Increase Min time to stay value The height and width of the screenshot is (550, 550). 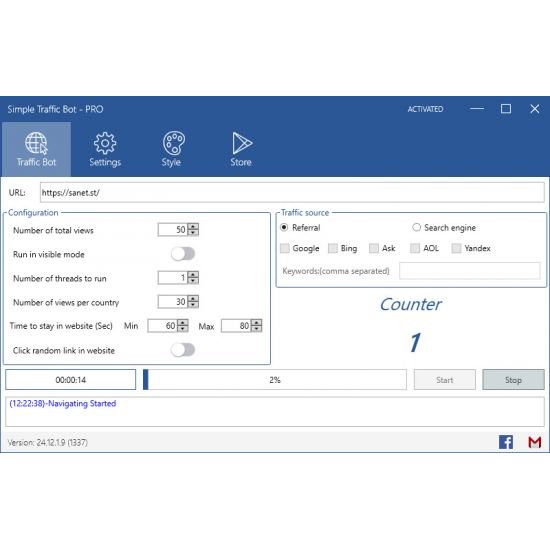(x=183, y=322)
